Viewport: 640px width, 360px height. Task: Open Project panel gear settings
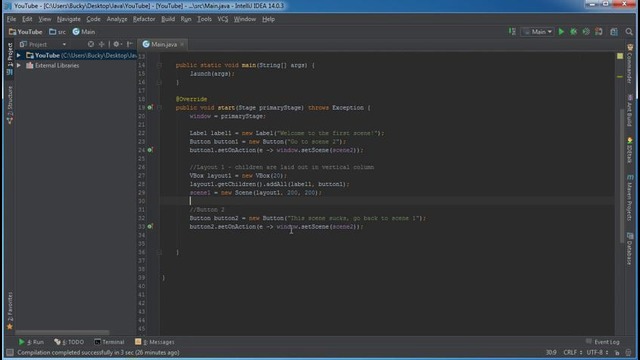(x=117, y=44)
